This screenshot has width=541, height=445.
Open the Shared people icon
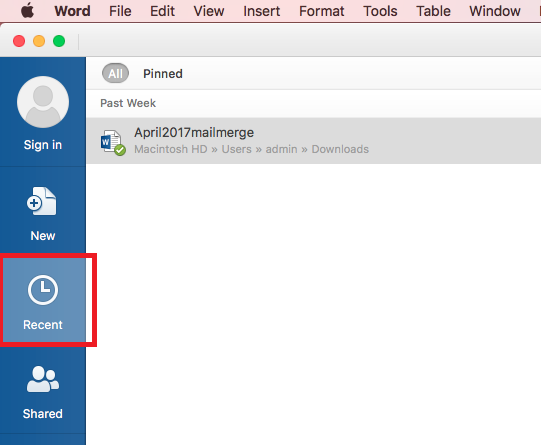tap(43, 379)
